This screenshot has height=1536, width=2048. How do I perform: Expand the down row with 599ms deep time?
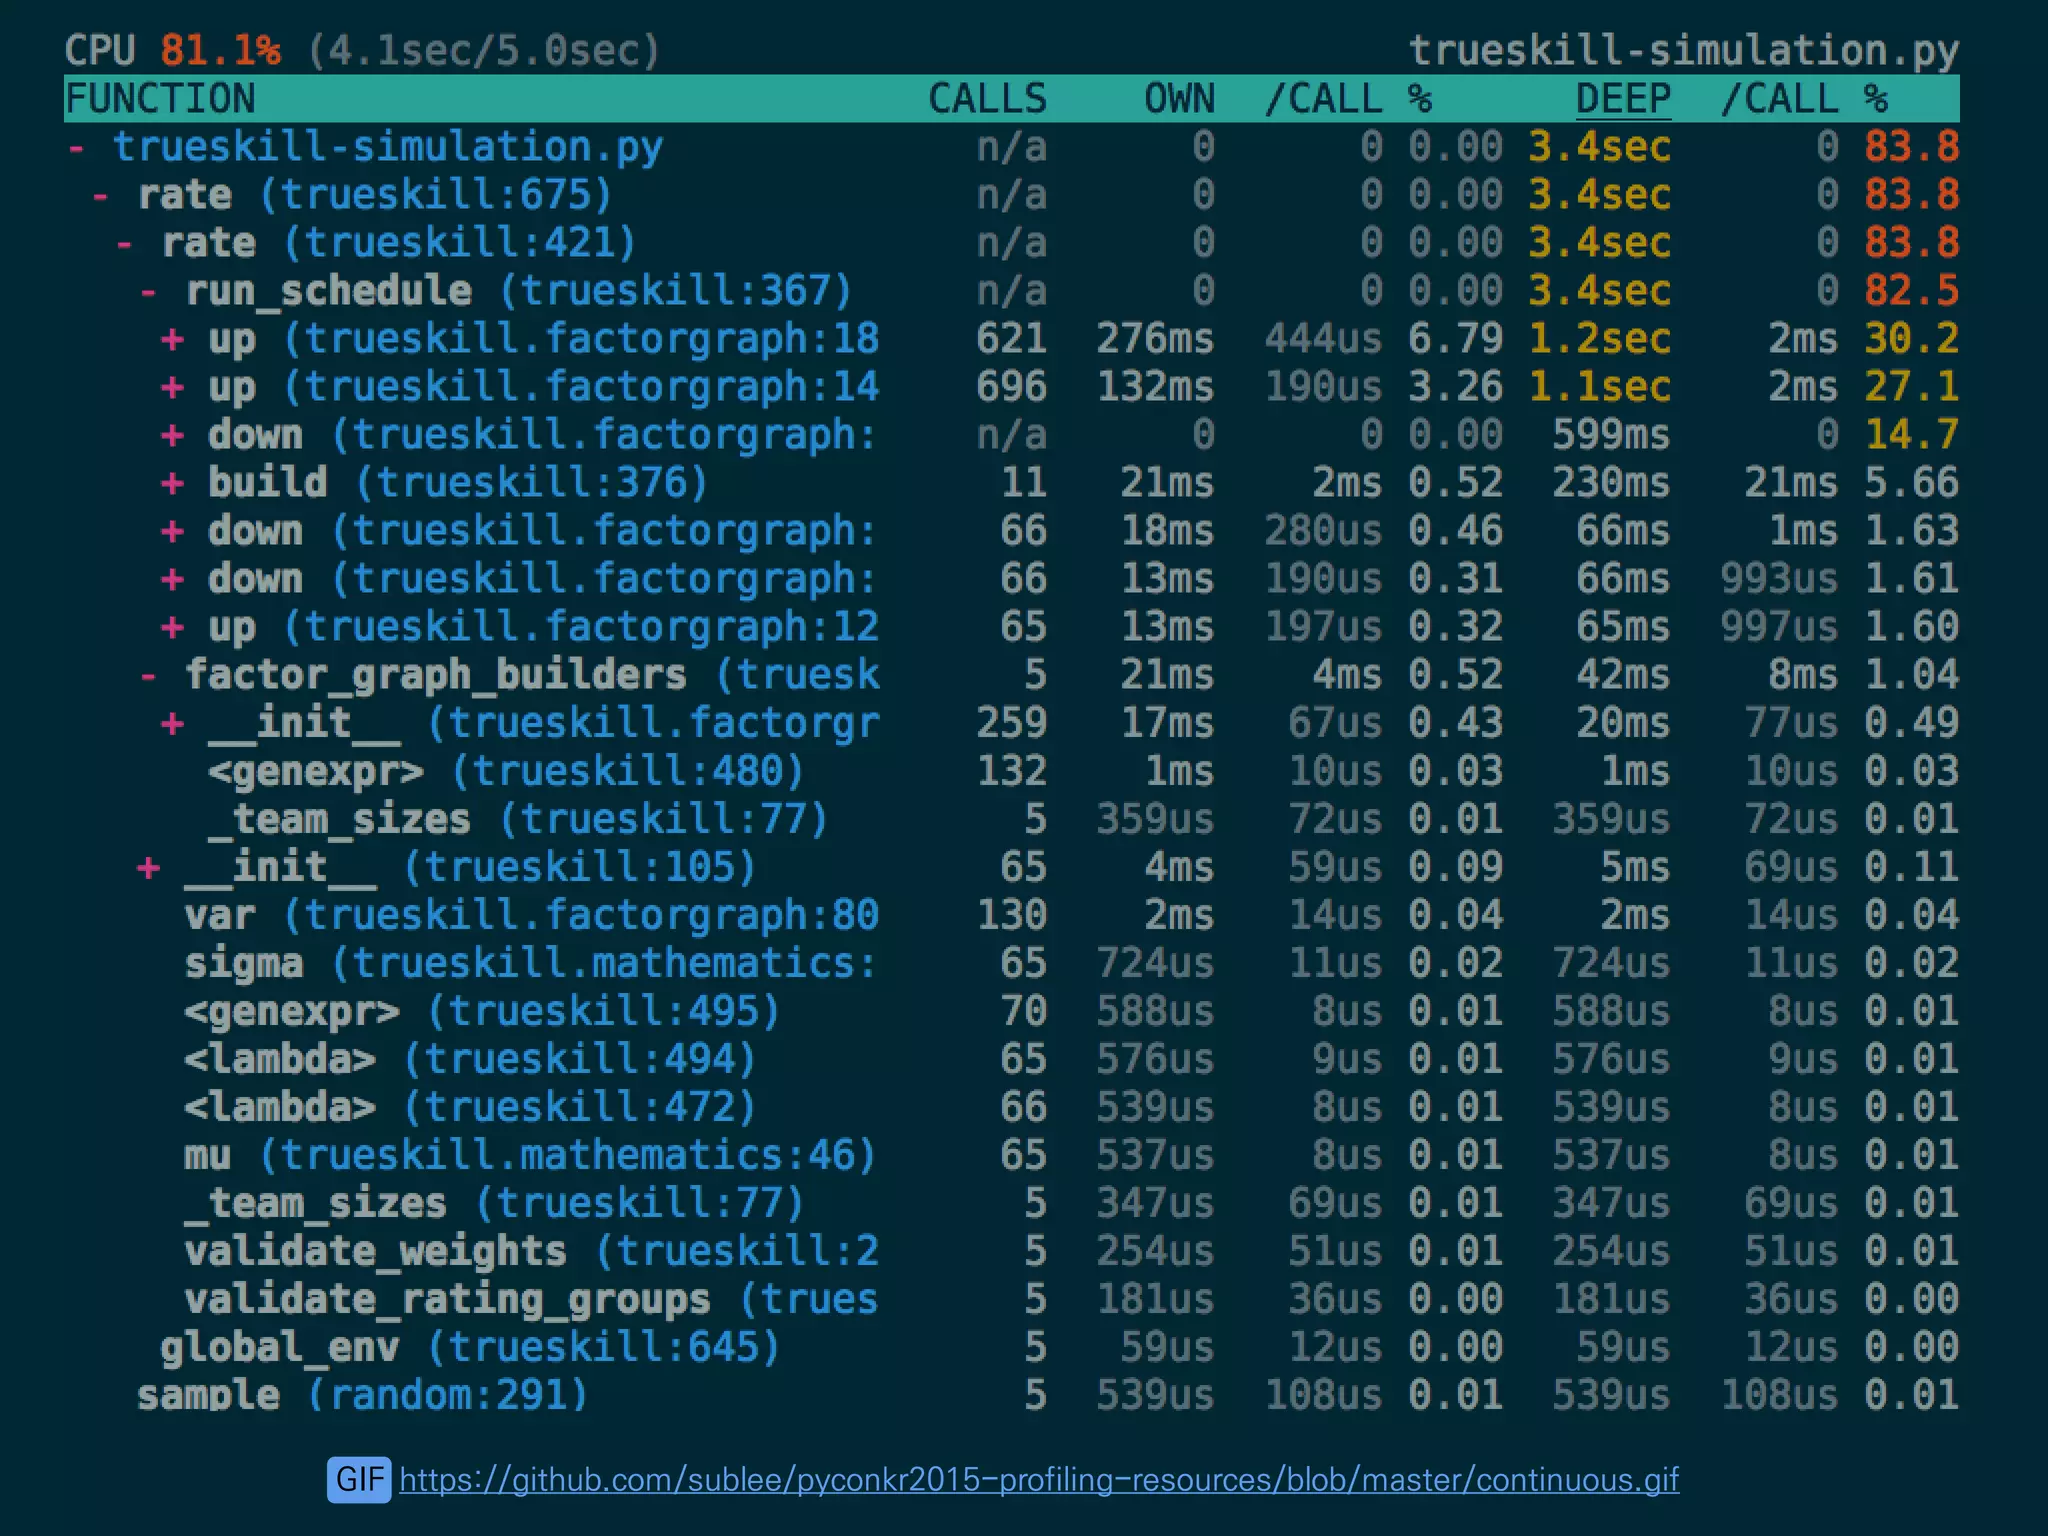click(x=172, y=436)
